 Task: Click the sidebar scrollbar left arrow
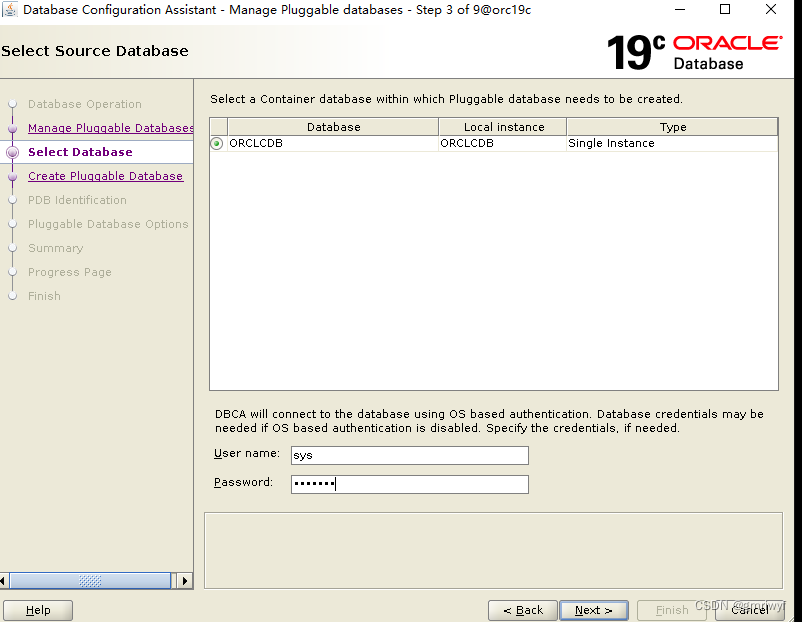click(x=4, y=581)
